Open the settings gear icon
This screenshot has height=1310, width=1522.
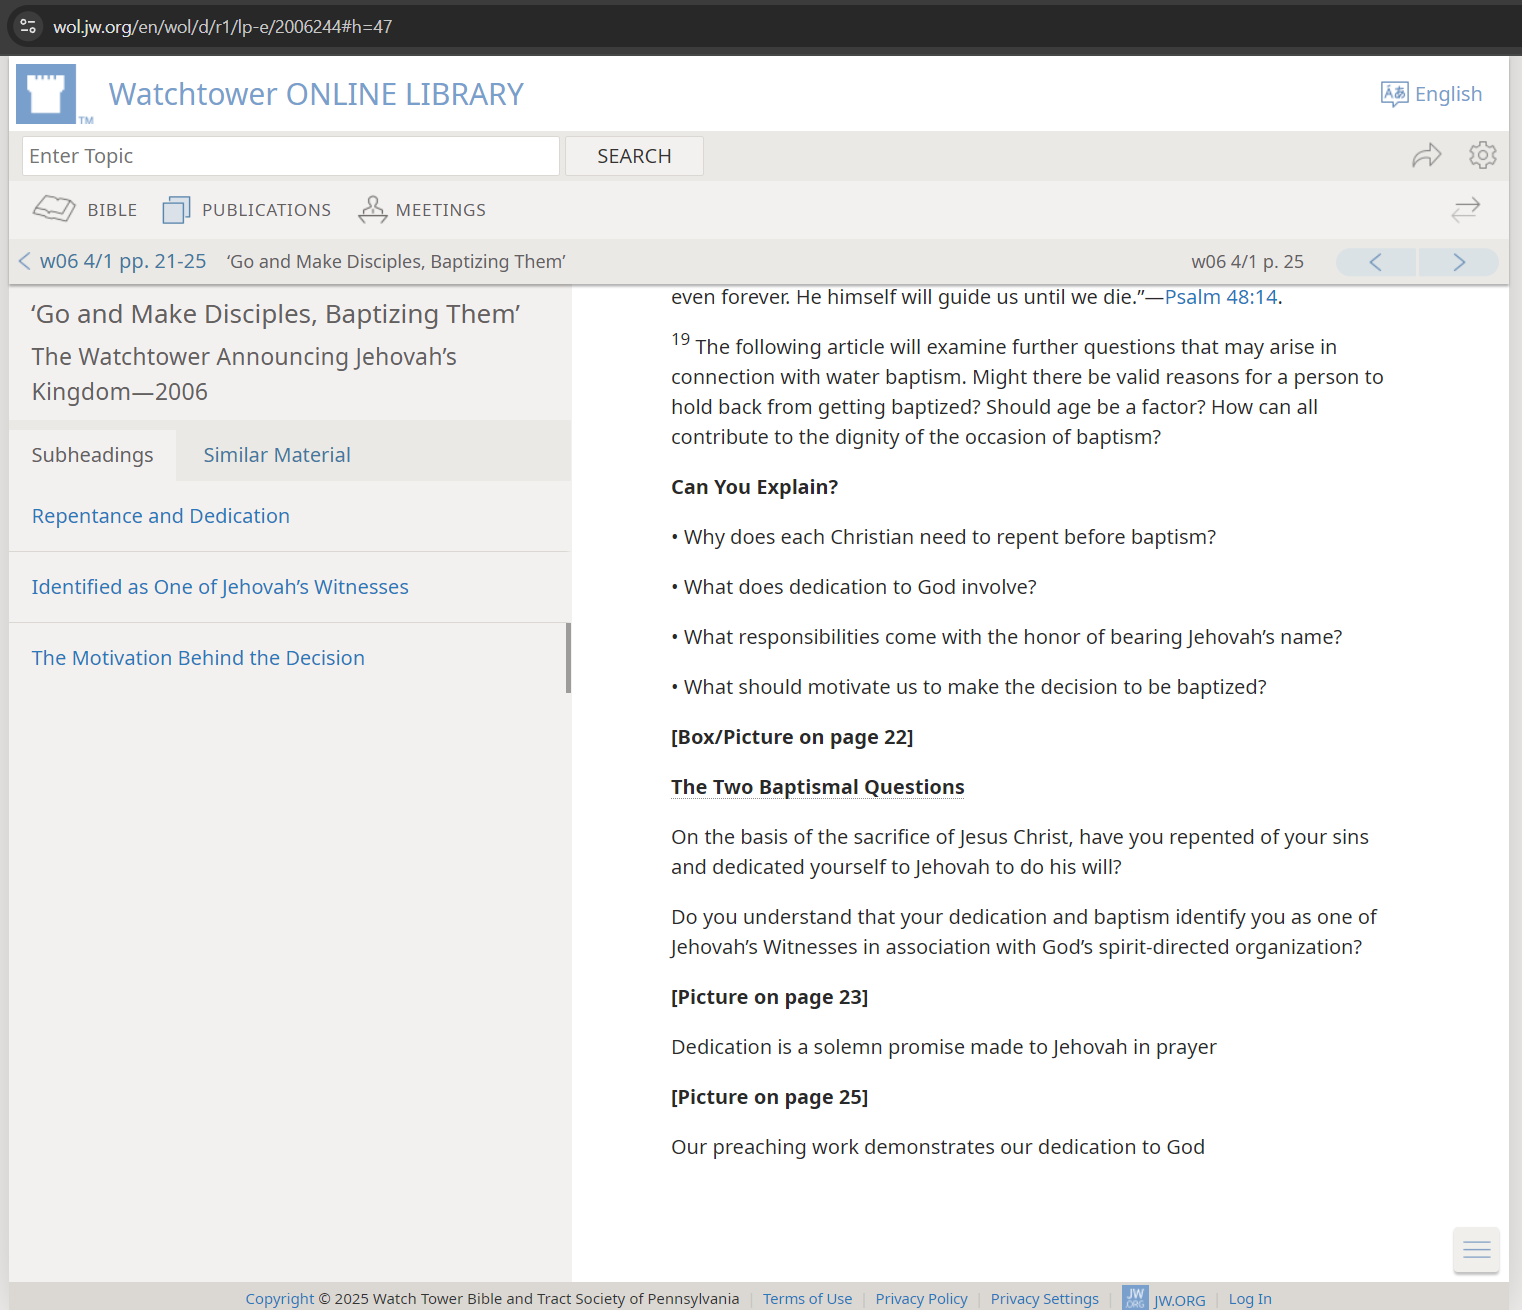pos(1482,156)
